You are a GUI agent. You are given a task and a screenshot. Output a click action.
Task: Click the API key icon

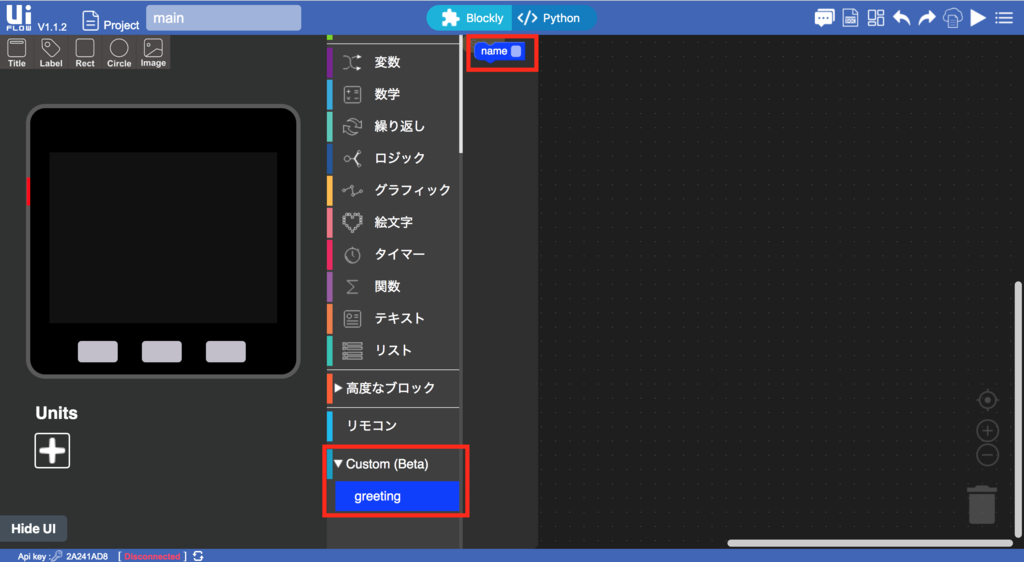pyautogui.click(x=56, y=556)
